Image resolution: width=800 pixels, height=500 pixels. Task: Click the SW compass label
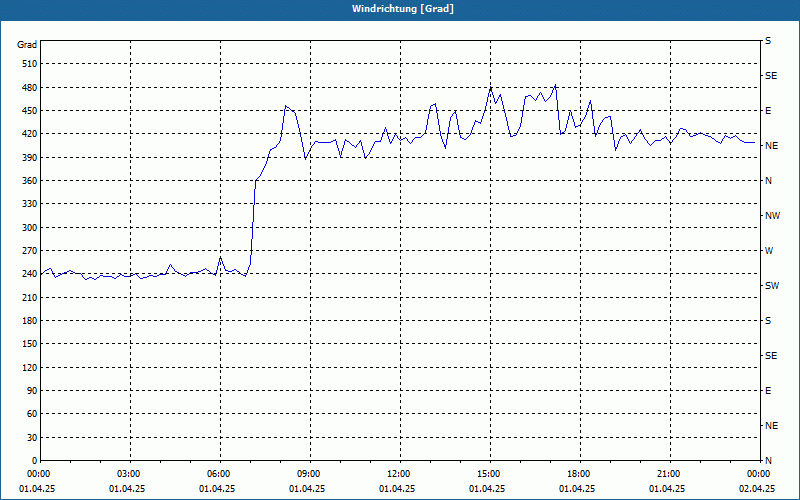[x=772, y=286]
